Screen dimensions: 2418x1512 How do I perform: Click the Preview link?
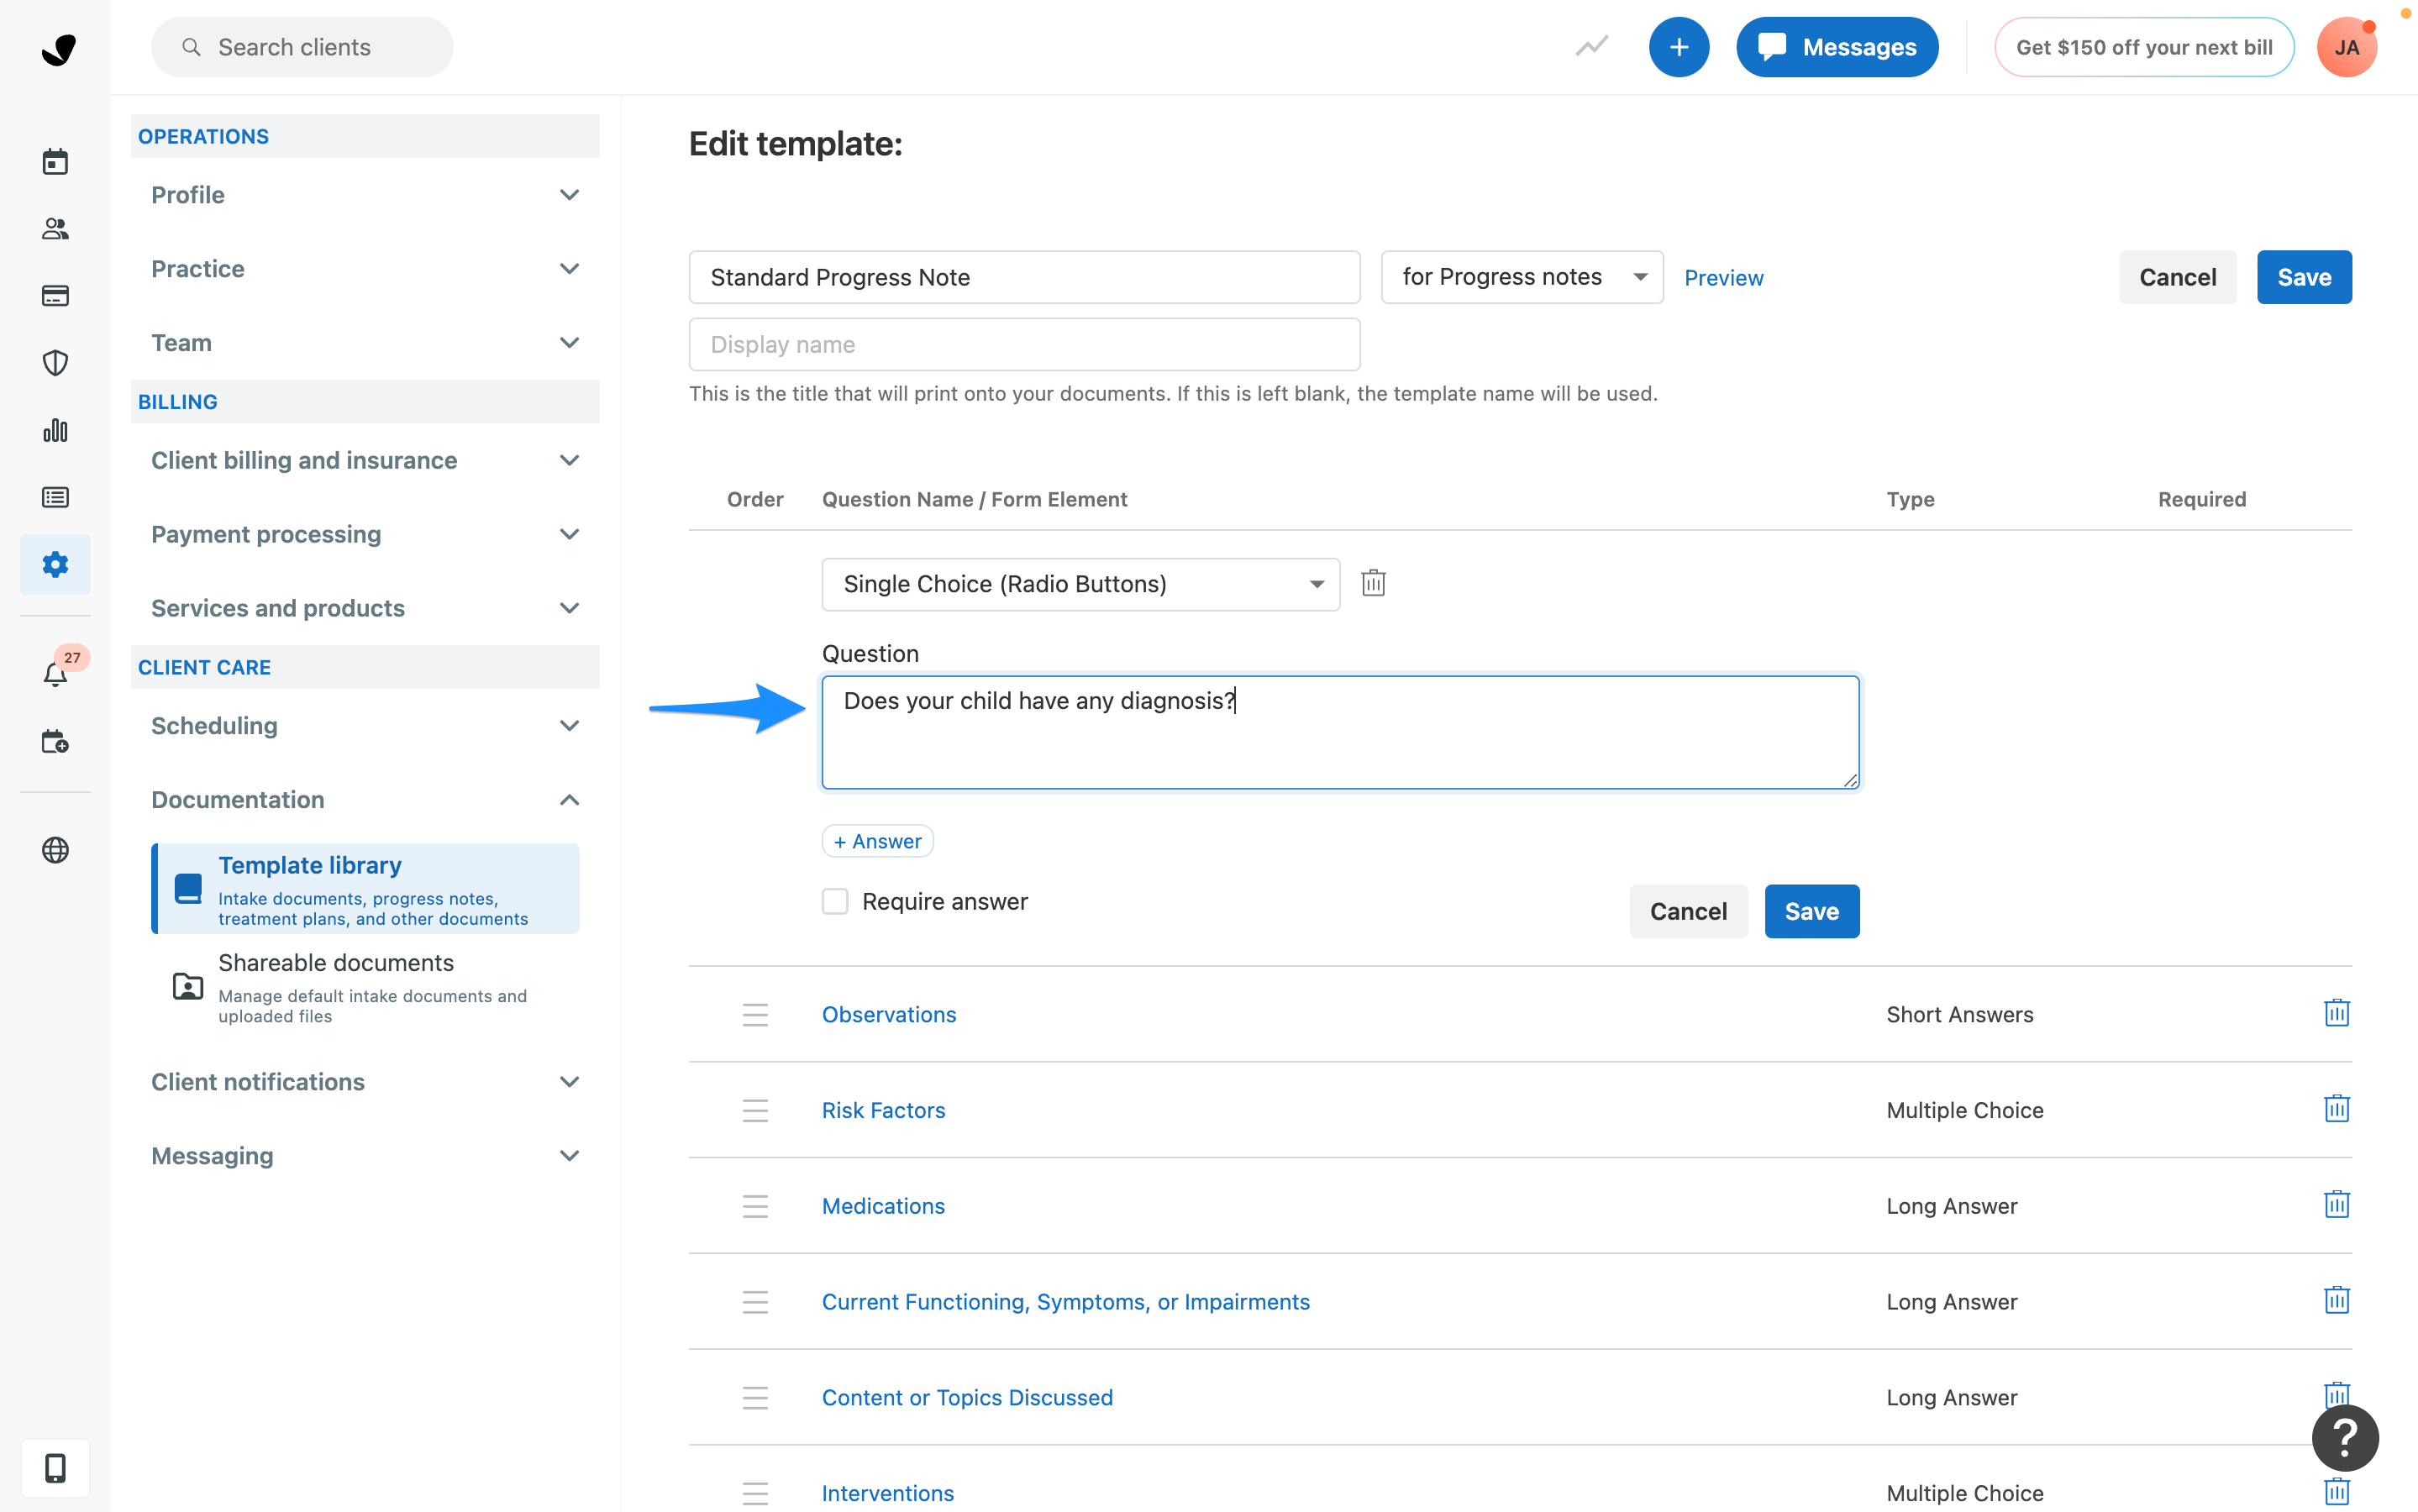point(1723,277)
